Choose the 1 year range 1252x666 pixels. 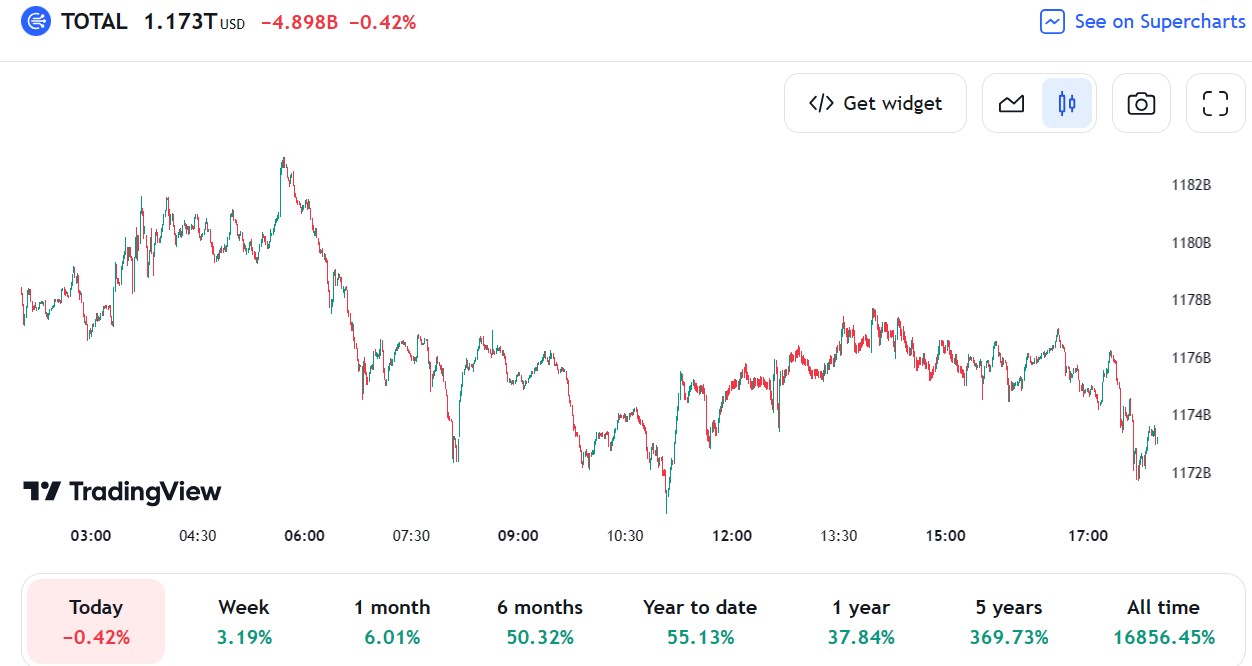coord(861,621)
